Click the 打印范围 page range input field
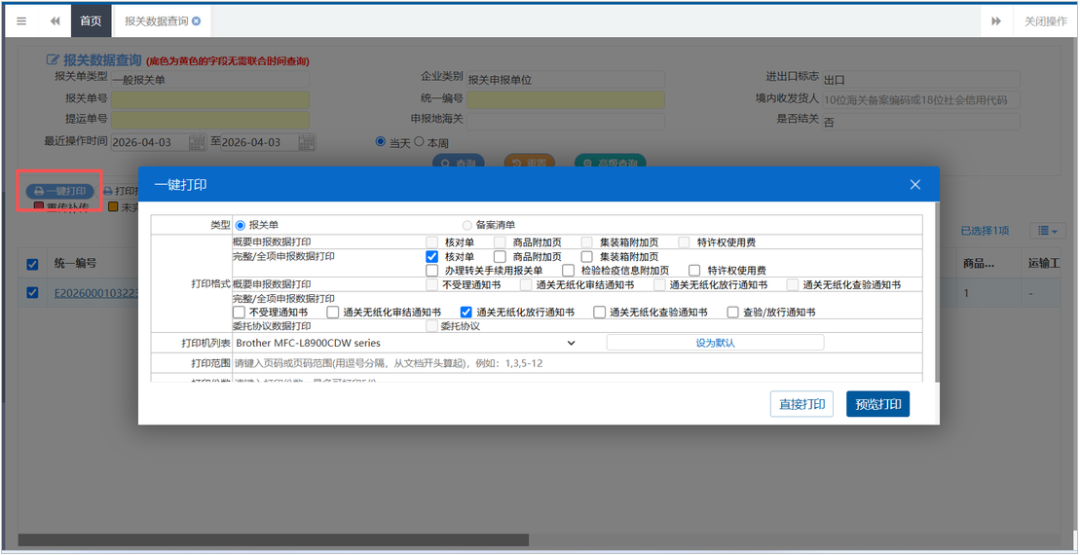This screenshot has height=555, width=1080. [x=577, y=363]
